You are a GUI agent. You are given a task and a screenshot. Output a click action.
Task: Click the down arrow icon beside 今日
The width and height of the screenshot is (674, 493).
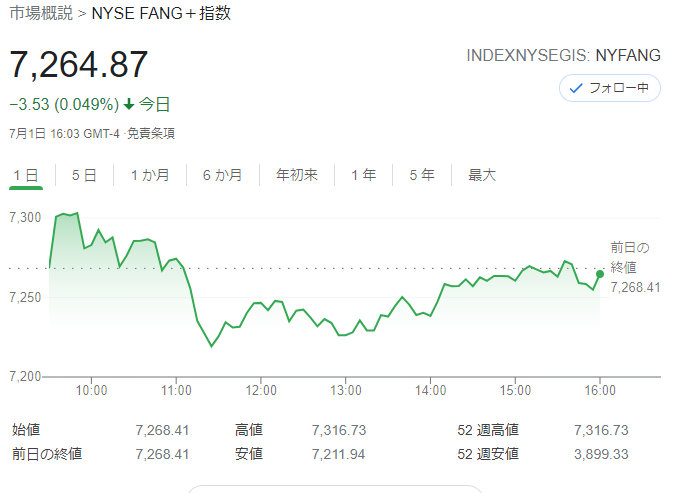point(129,104)
